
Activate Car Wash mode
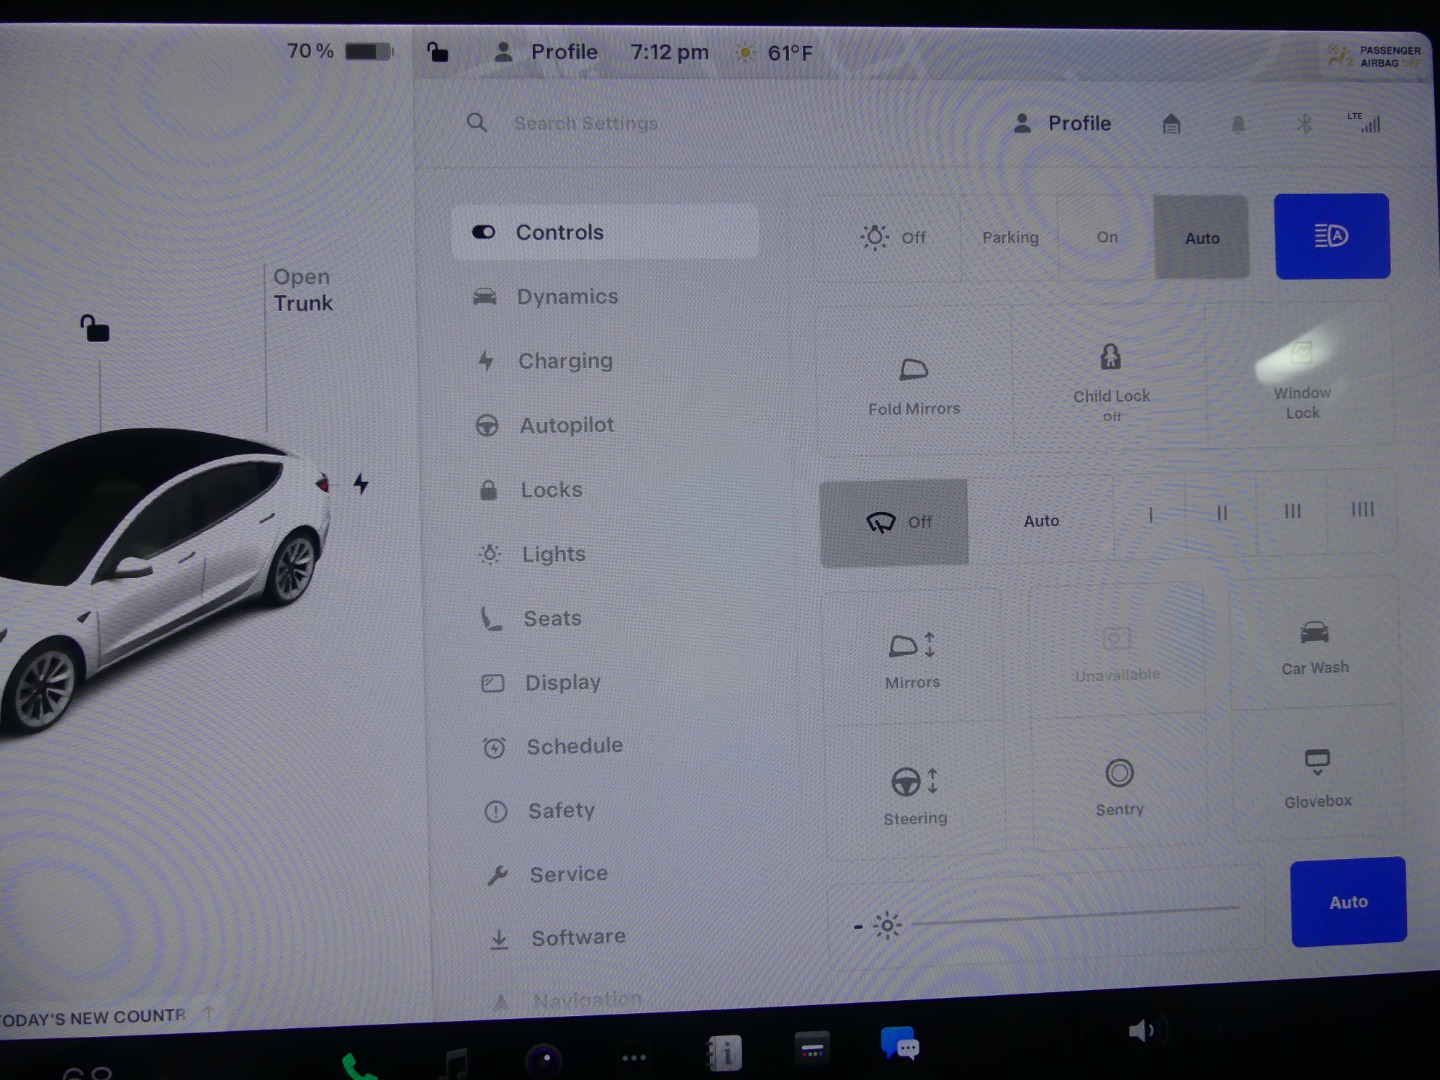(x=1314, y=645)
